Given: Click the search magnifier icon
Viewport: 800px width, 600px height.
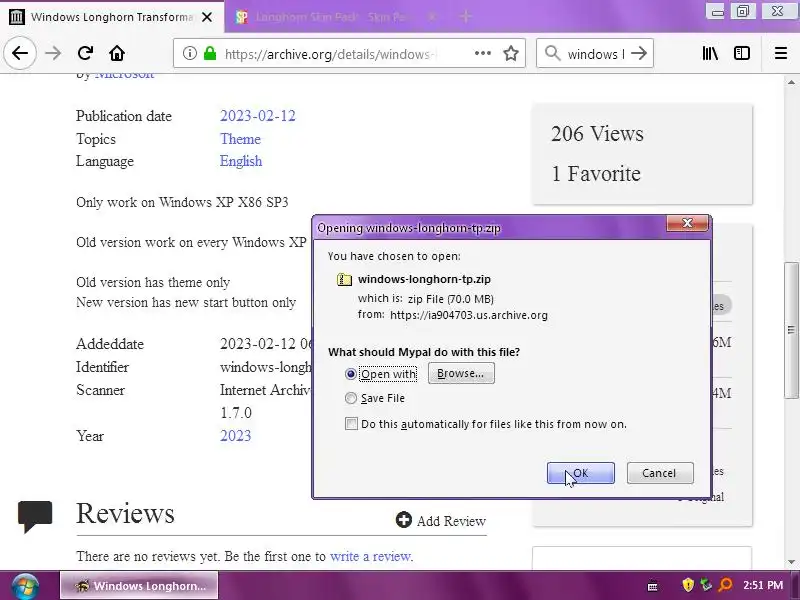Looking at the screenshot, I should point(553,53).
